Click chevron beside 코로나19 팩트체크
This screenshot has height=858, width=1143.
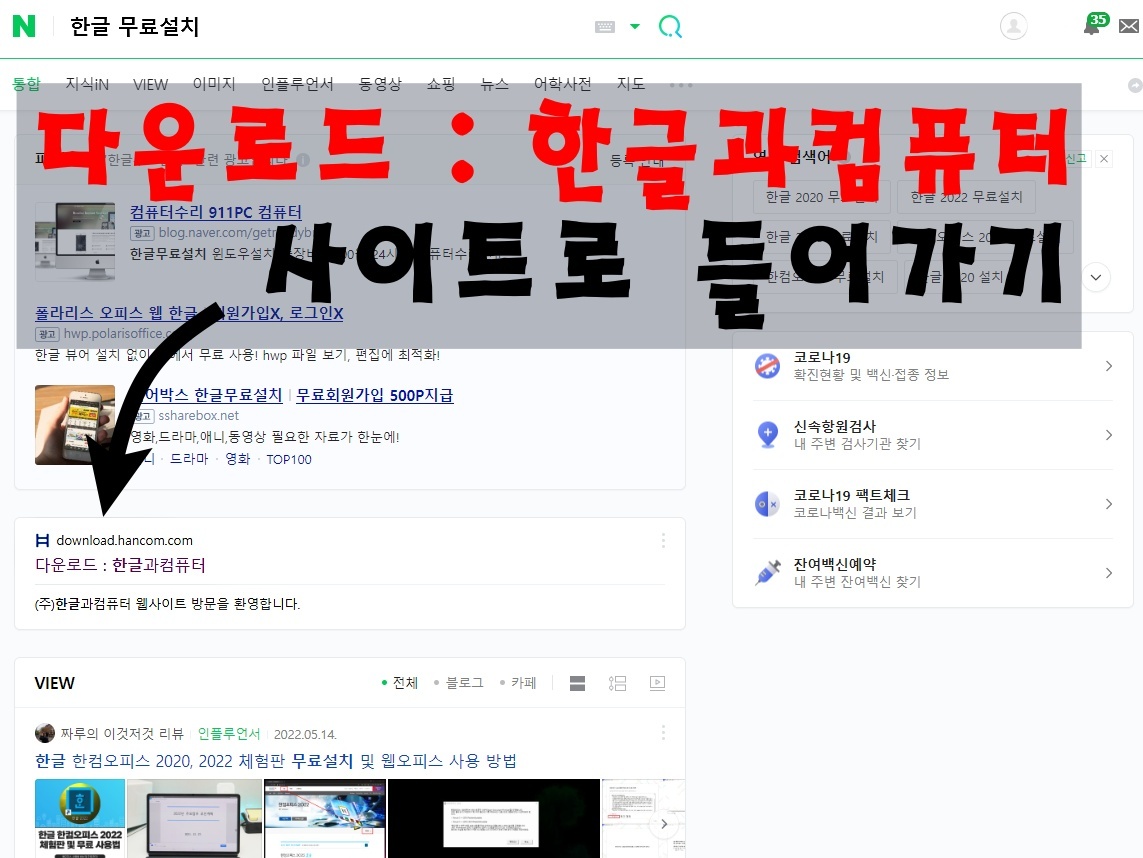tap(1108, 504)
